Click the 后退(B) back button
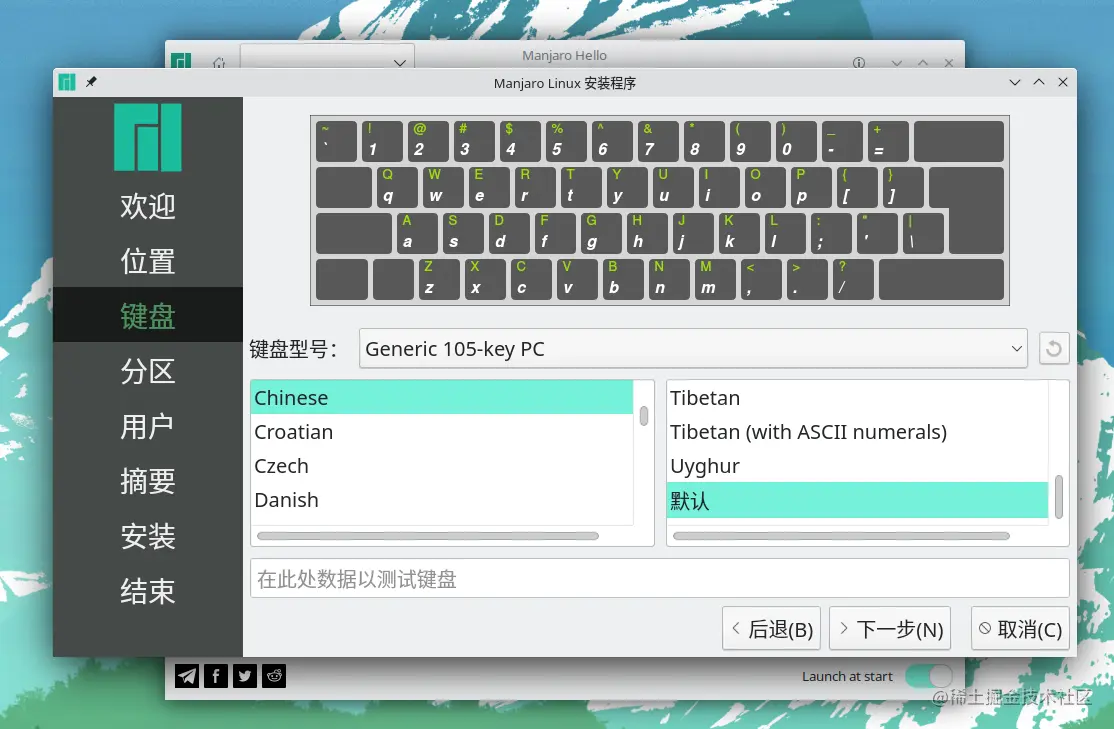Screen dimensions: 1114x729 click(x=772, y=629)
